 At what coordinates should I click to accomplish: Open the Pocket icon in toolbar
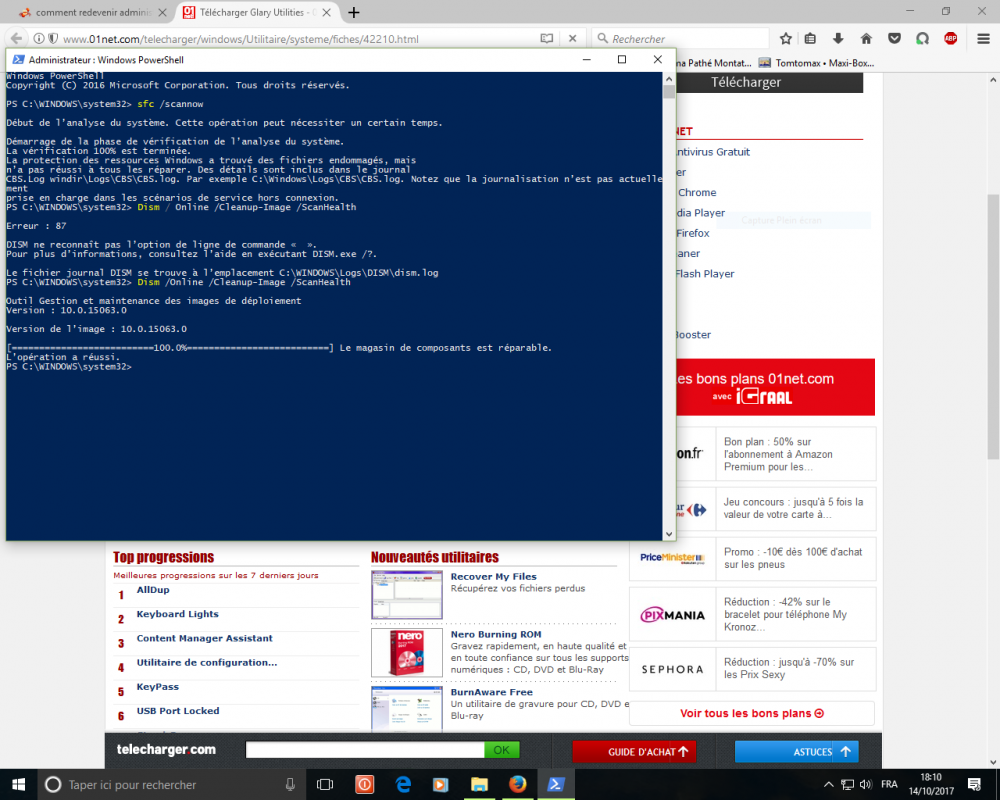(894, 39)
